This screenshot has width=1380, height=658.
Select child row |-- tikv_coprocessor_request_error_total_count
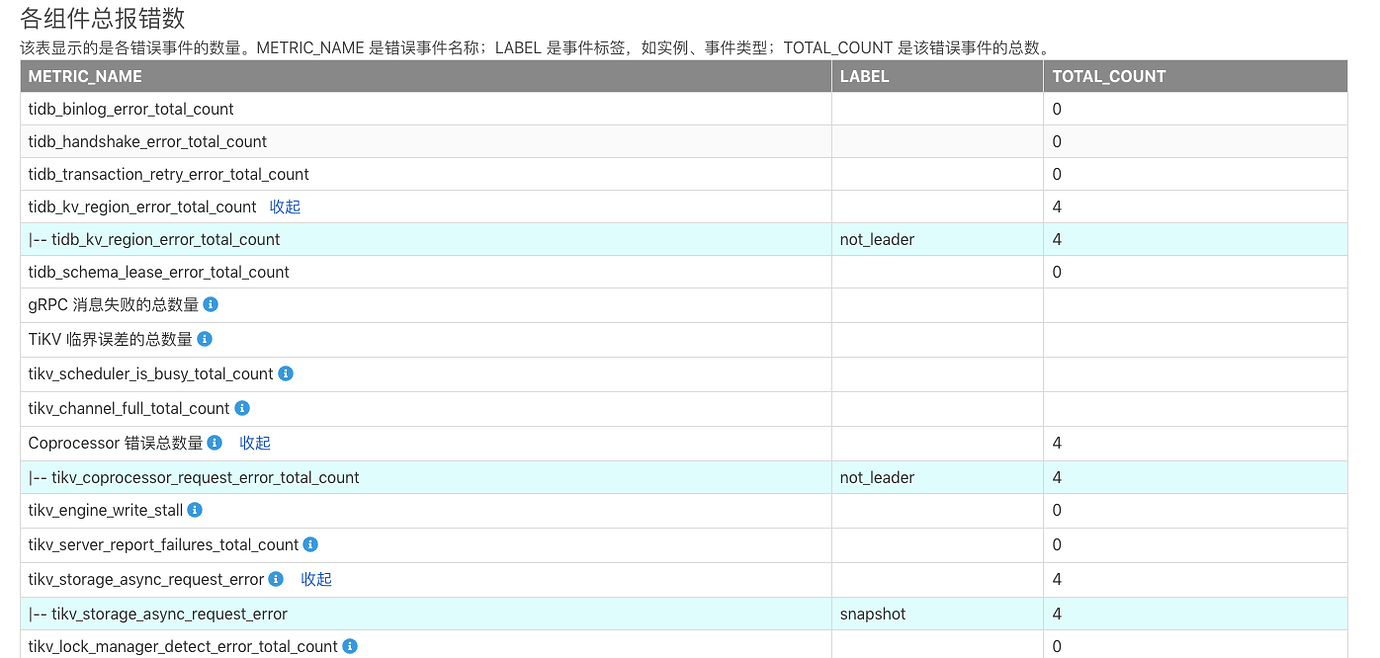tap(194, 478)
